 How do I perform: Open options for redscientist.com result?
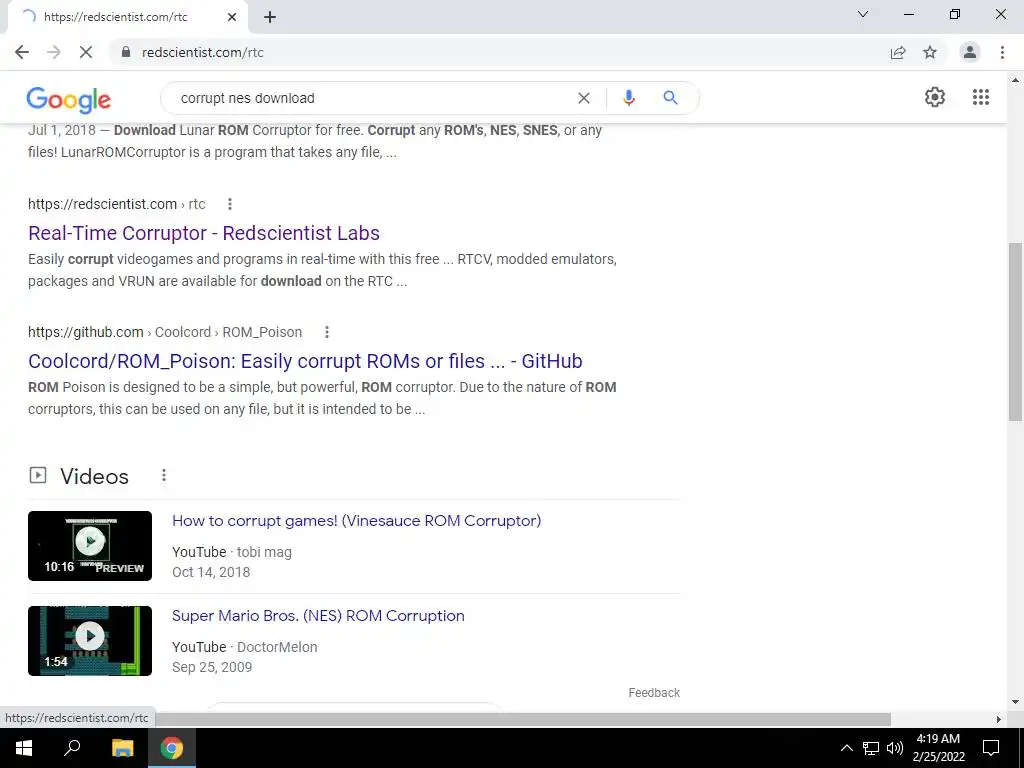(x=230, y=204)
